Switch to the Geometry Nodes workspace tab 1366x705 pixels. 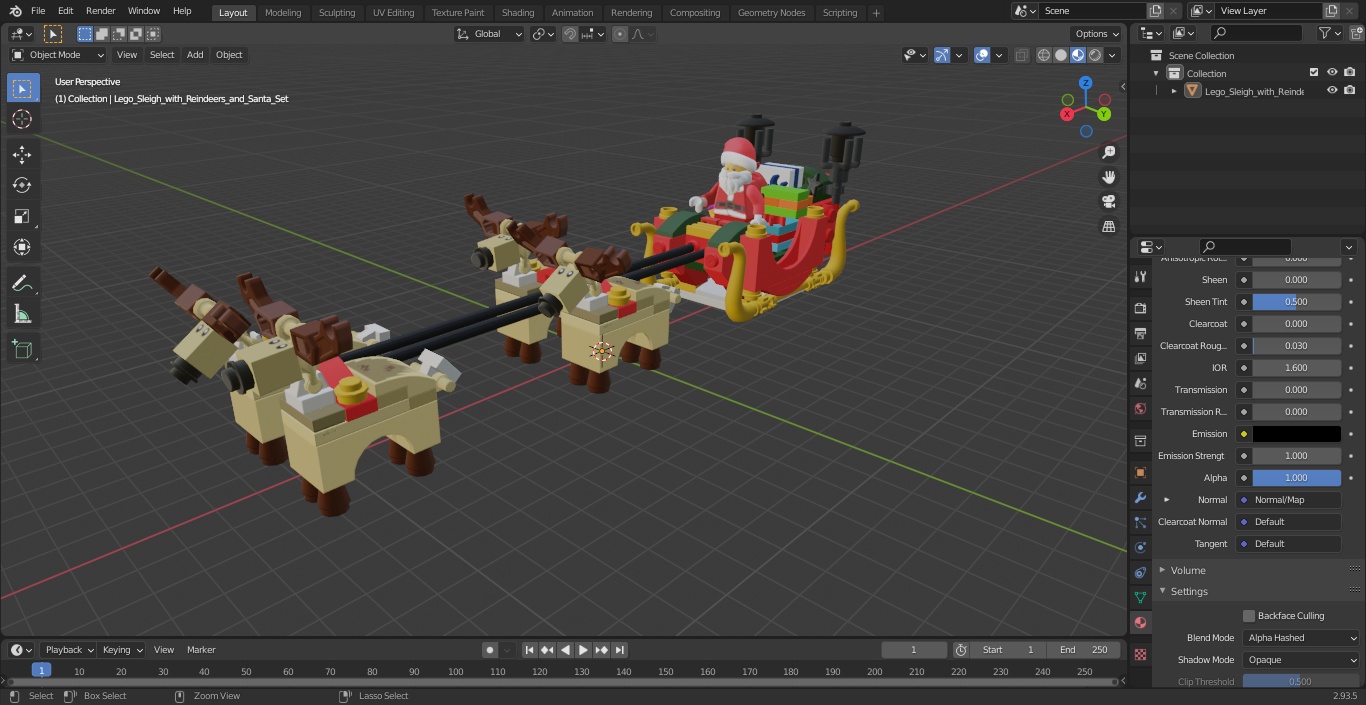[x=771, y=13]
